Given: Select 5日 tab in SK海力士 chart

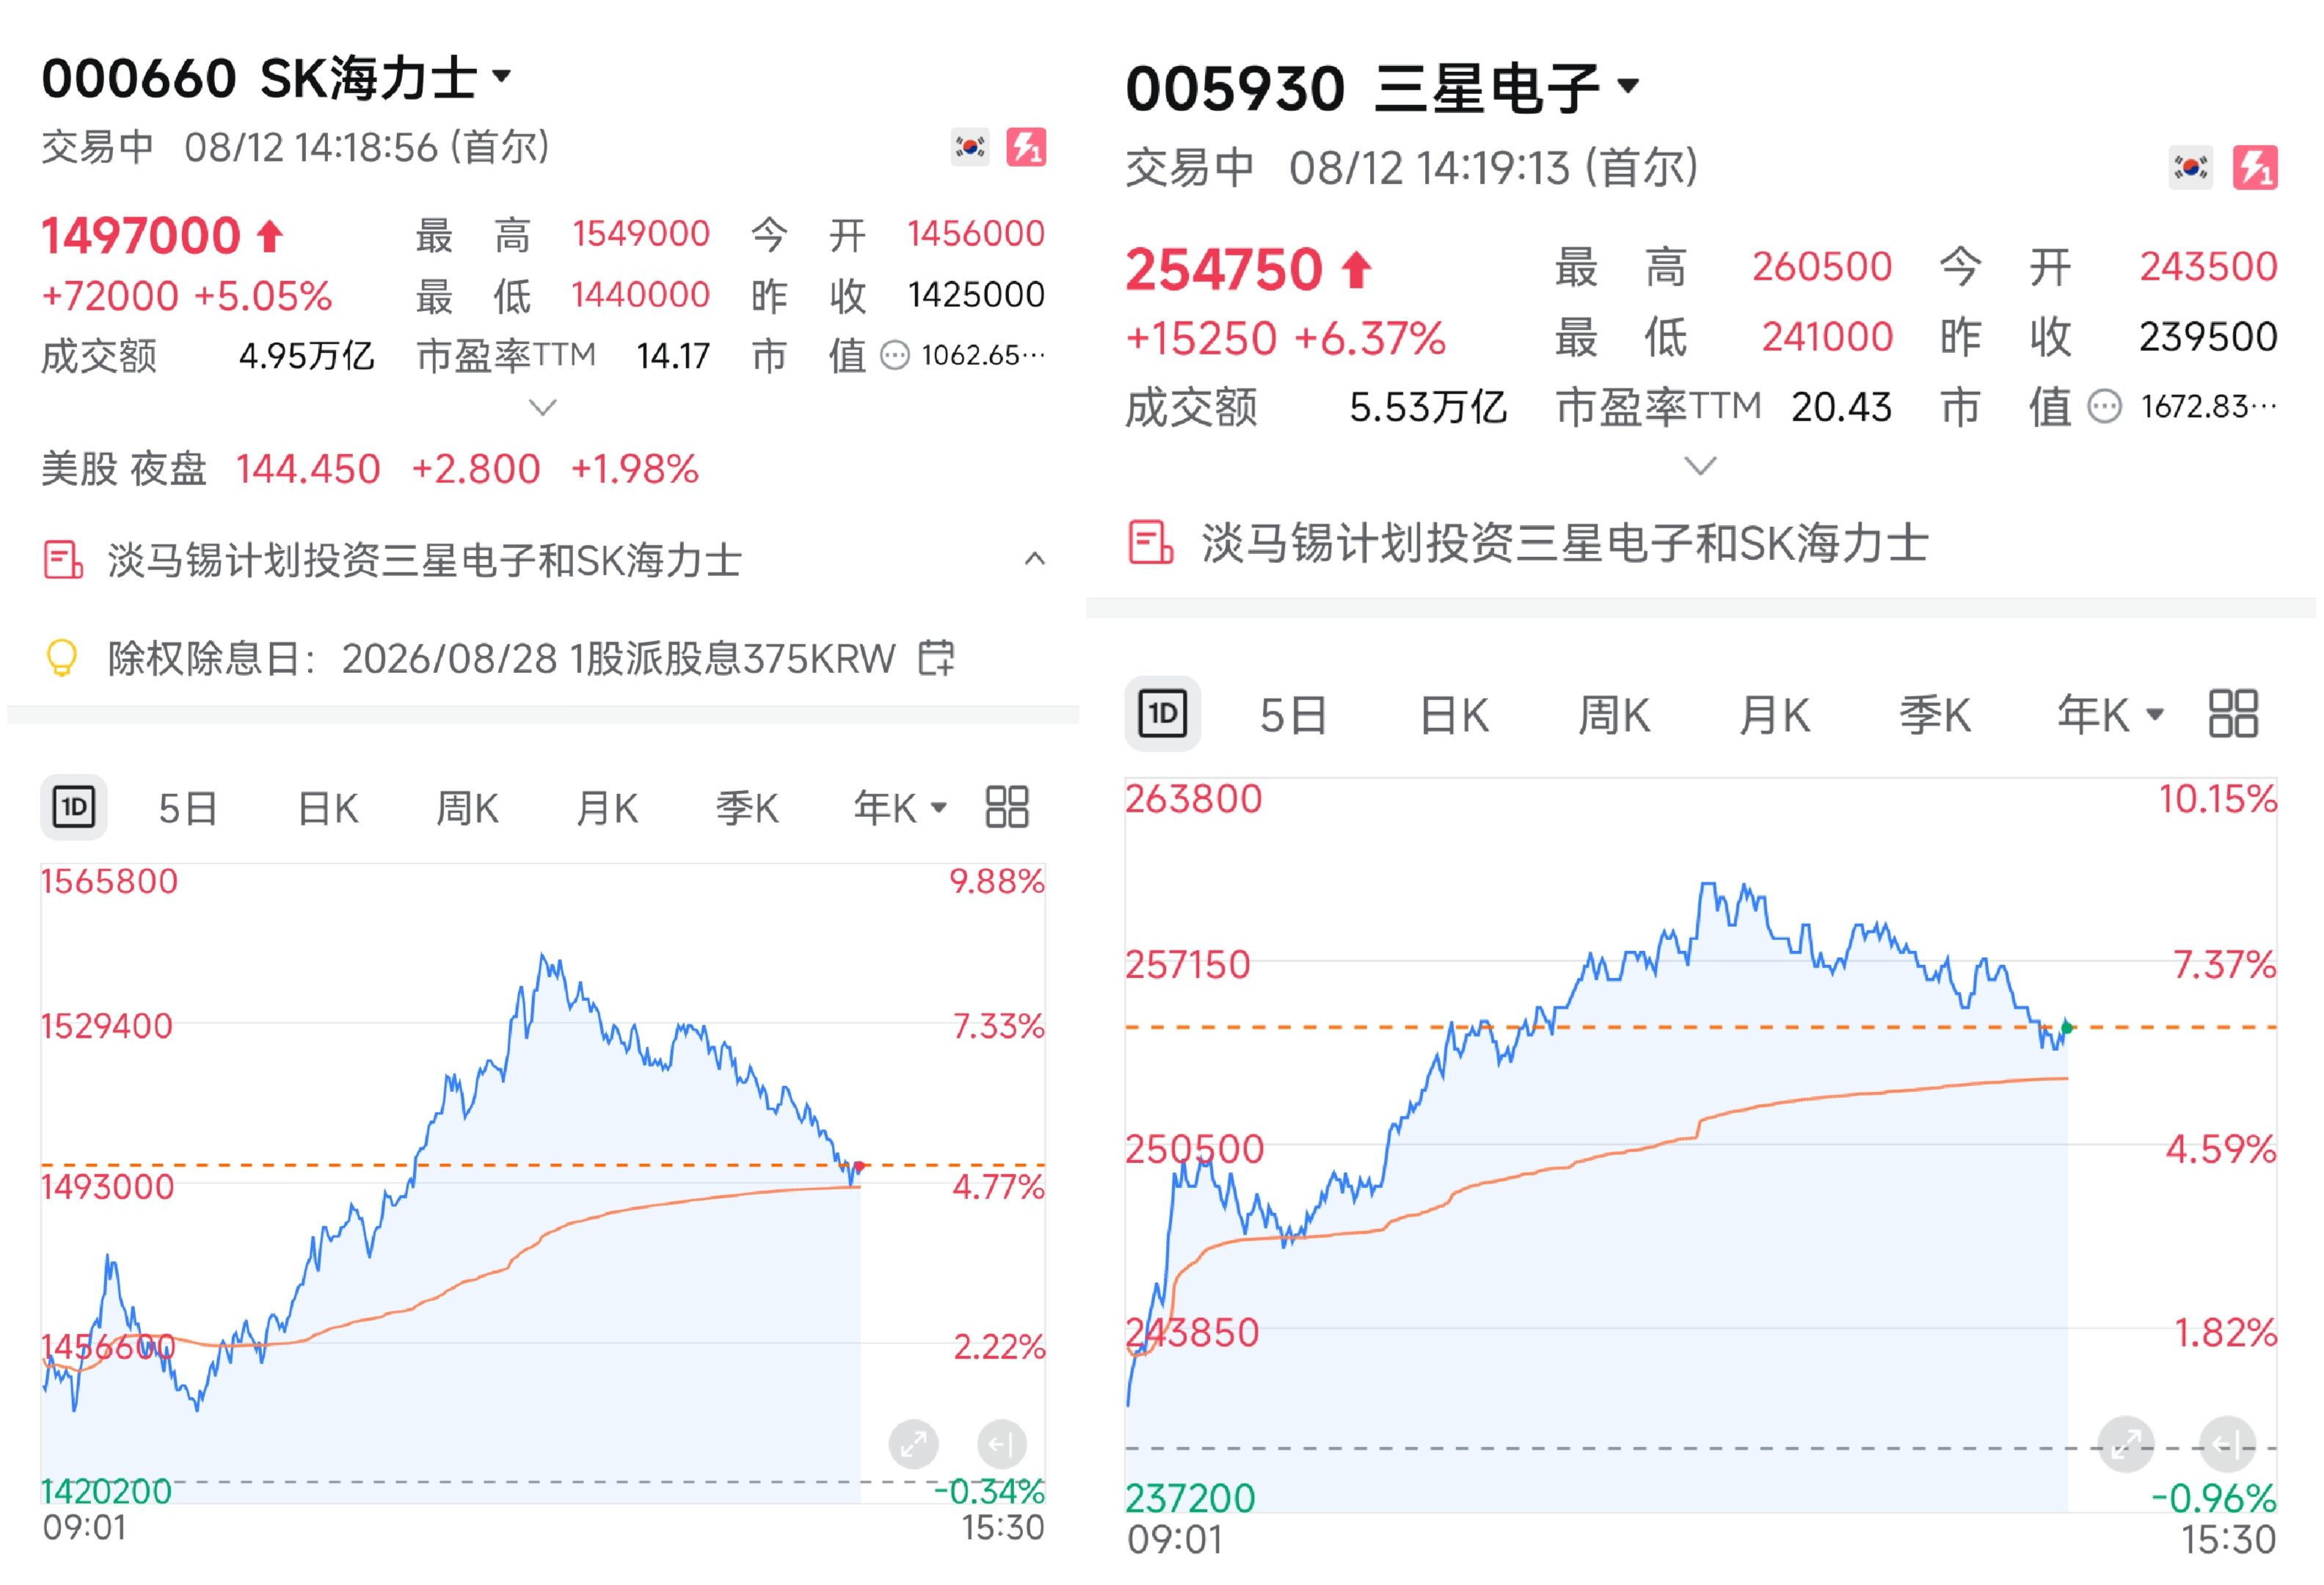Looking at the screenshot, I should tap(188, 808).
